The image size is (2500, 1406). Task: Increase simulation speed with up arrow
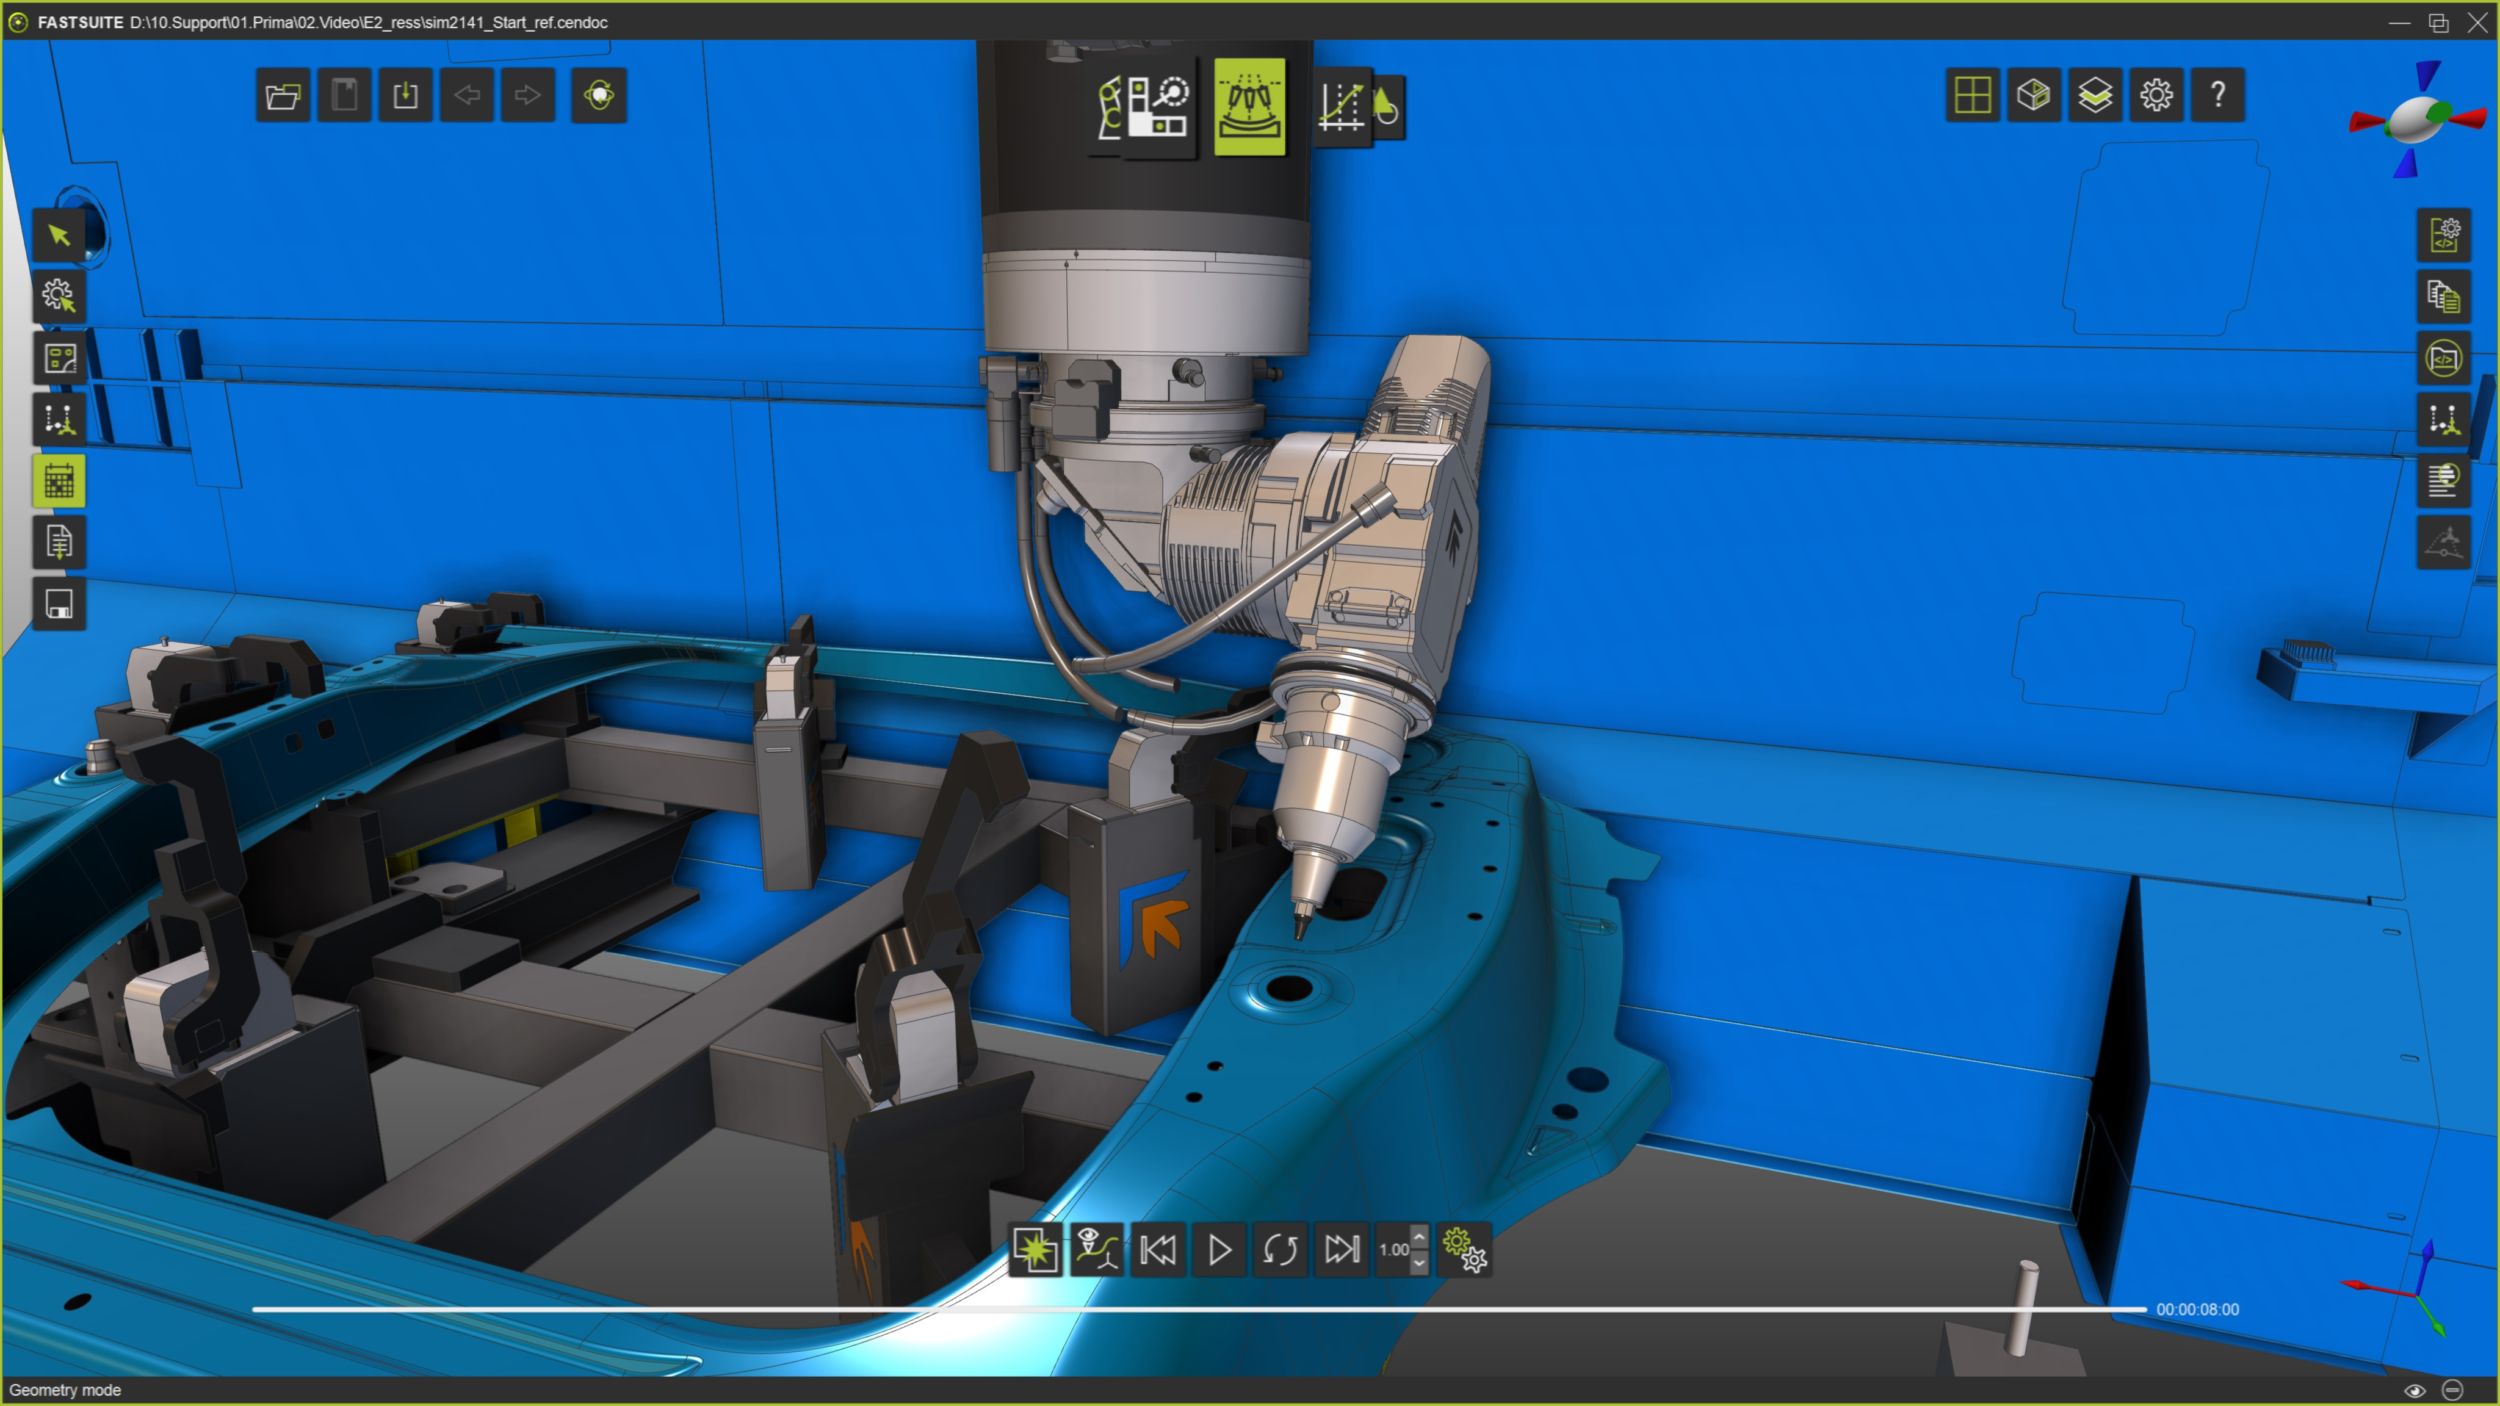[x=1419, y=1238]
